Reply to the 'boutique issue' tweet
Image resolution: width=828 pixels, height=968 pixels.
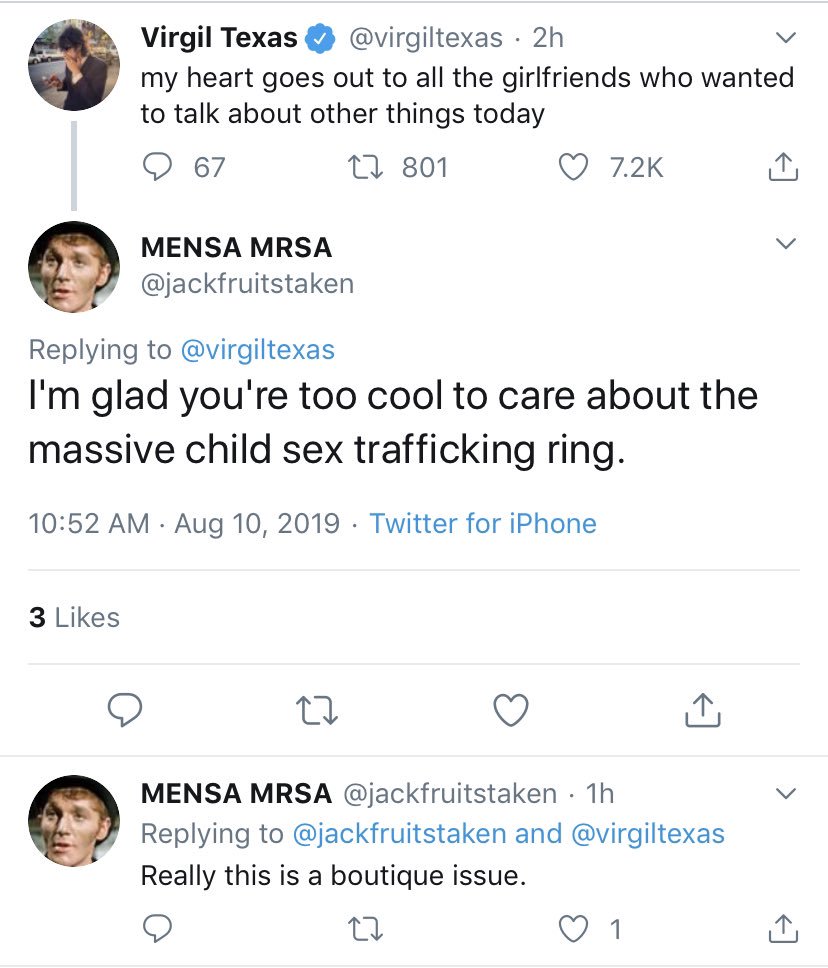tap(157, 930)
